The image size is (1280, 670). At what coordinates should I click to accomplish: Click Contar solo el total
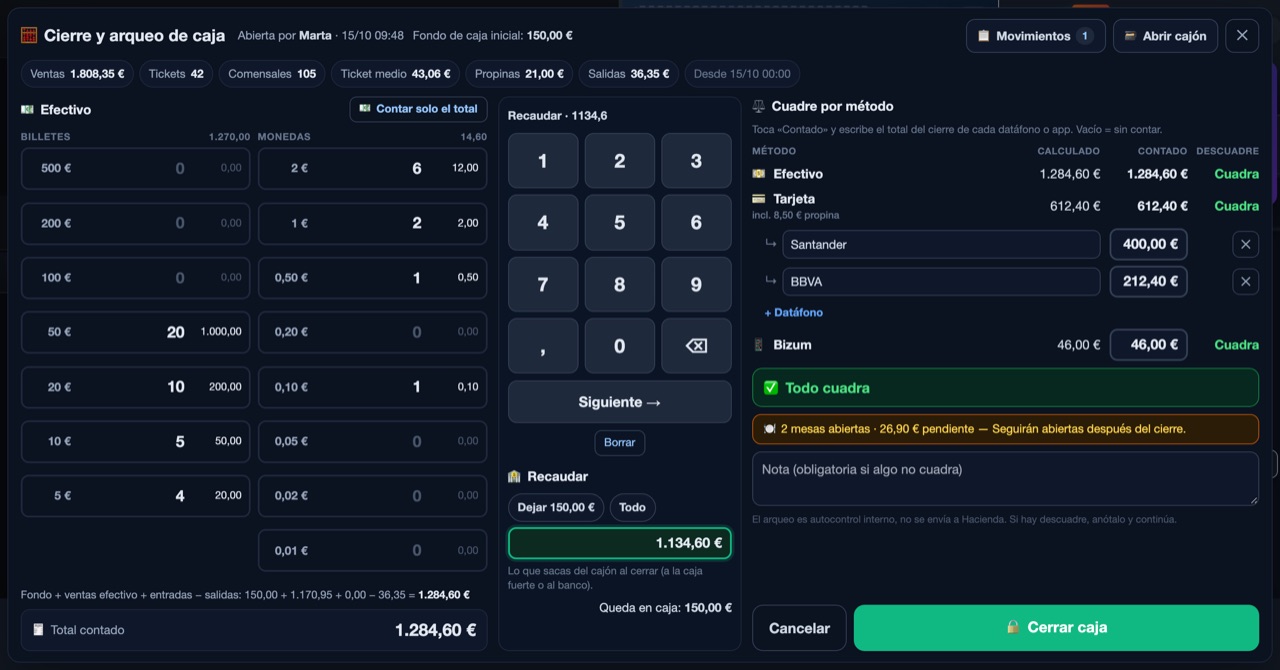[x=418, y=109]
